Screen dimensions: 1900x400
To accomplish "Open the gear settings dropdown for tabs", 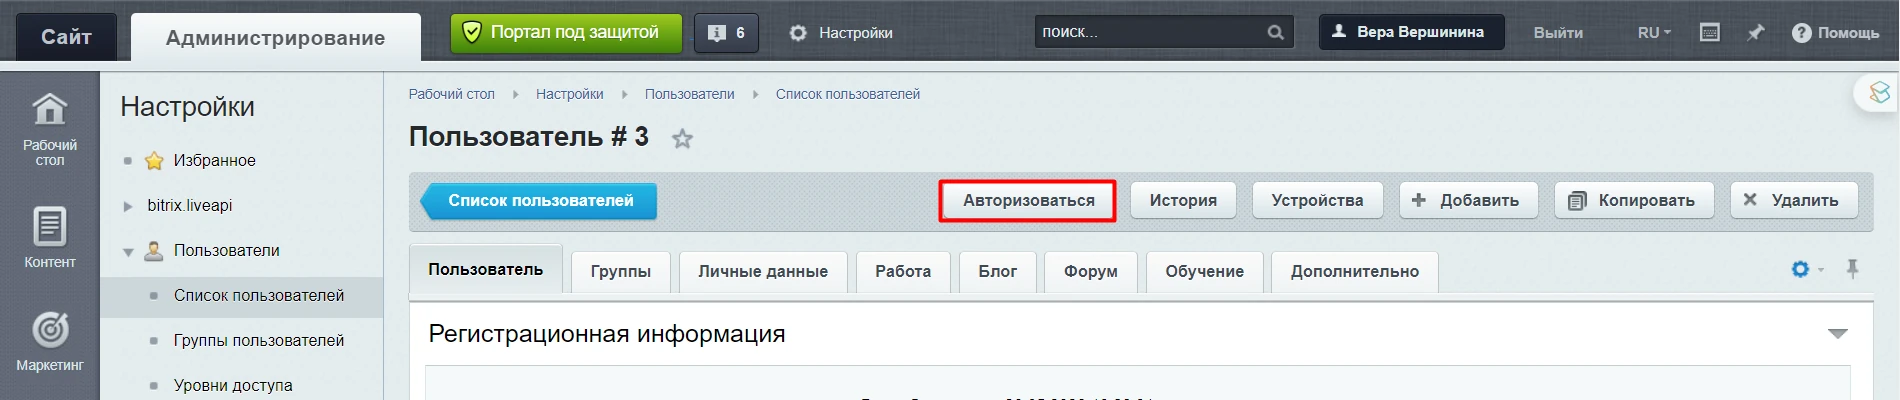I will [x=1806, y=270].
